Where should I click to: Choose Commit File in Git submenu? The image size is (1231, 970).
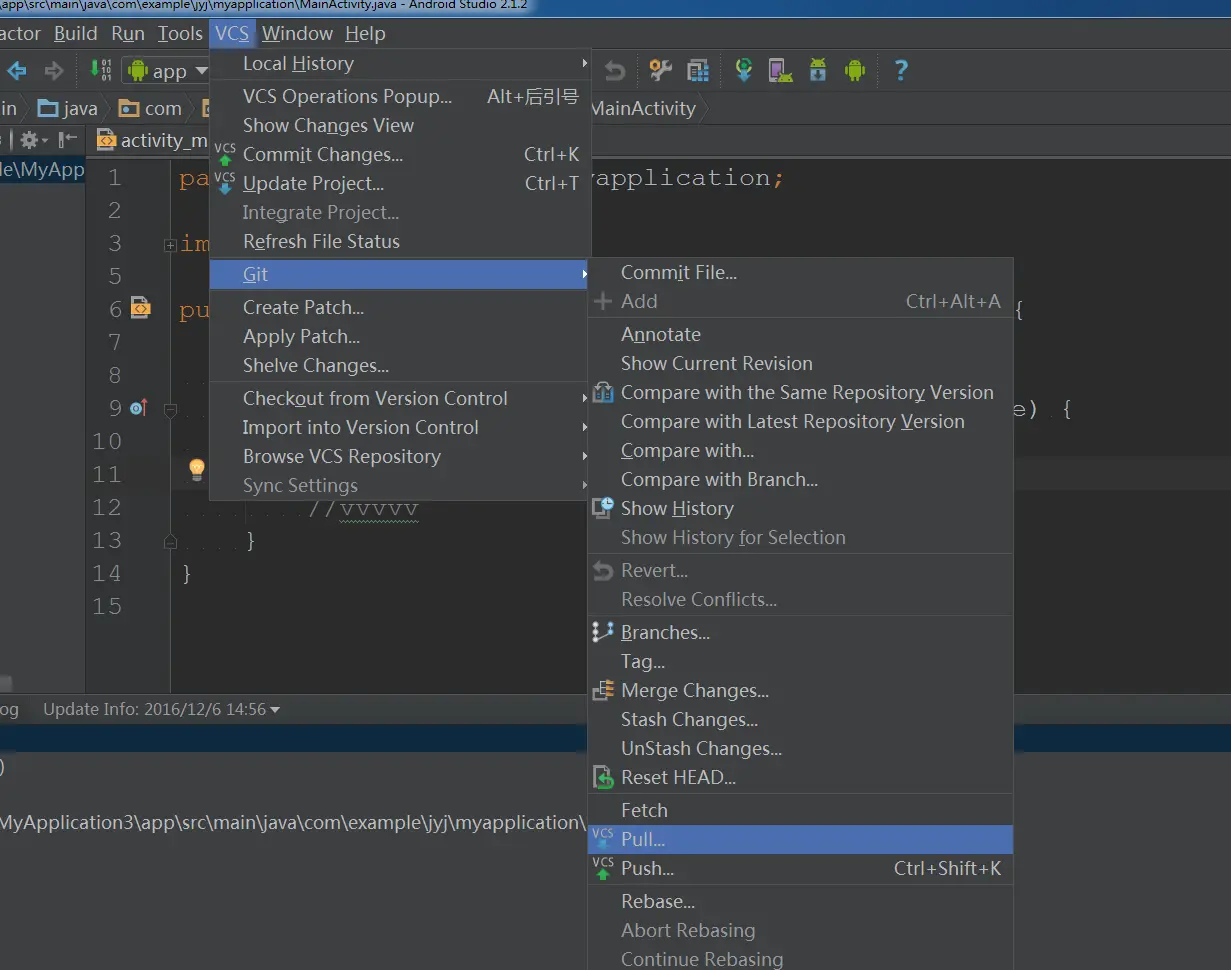800,272
